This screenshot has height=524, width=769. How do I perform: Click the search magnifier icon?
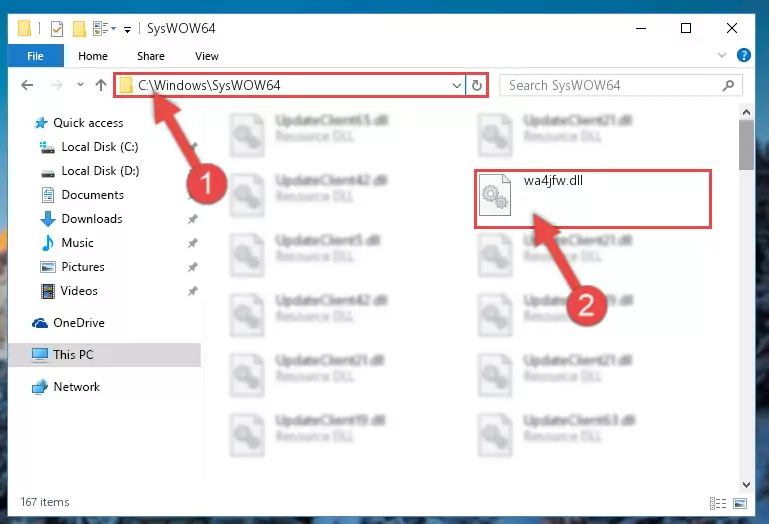[728, 85]
